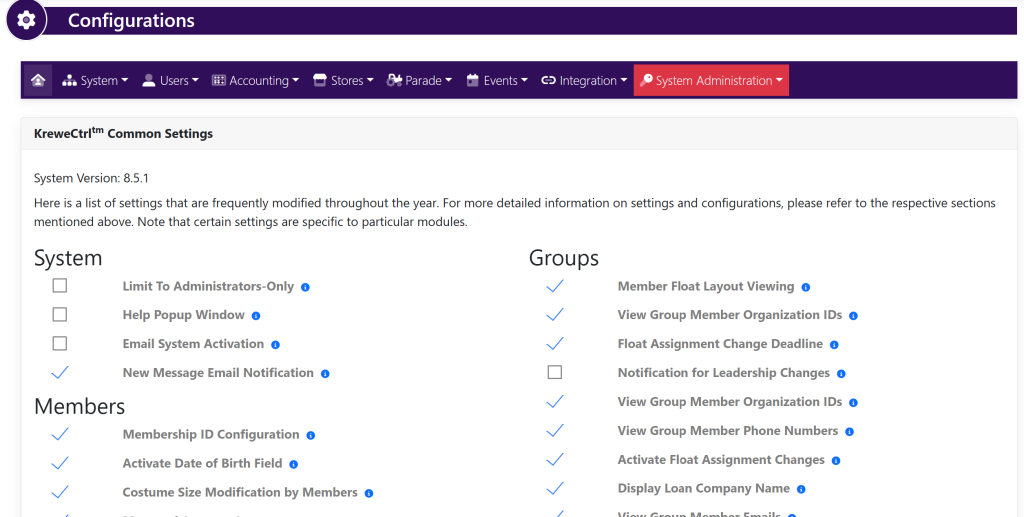The height and width of the screenshot is (517, 1024).
Task: View info about Float Assignment Change Deadline
Action: [x=834, y=345]
